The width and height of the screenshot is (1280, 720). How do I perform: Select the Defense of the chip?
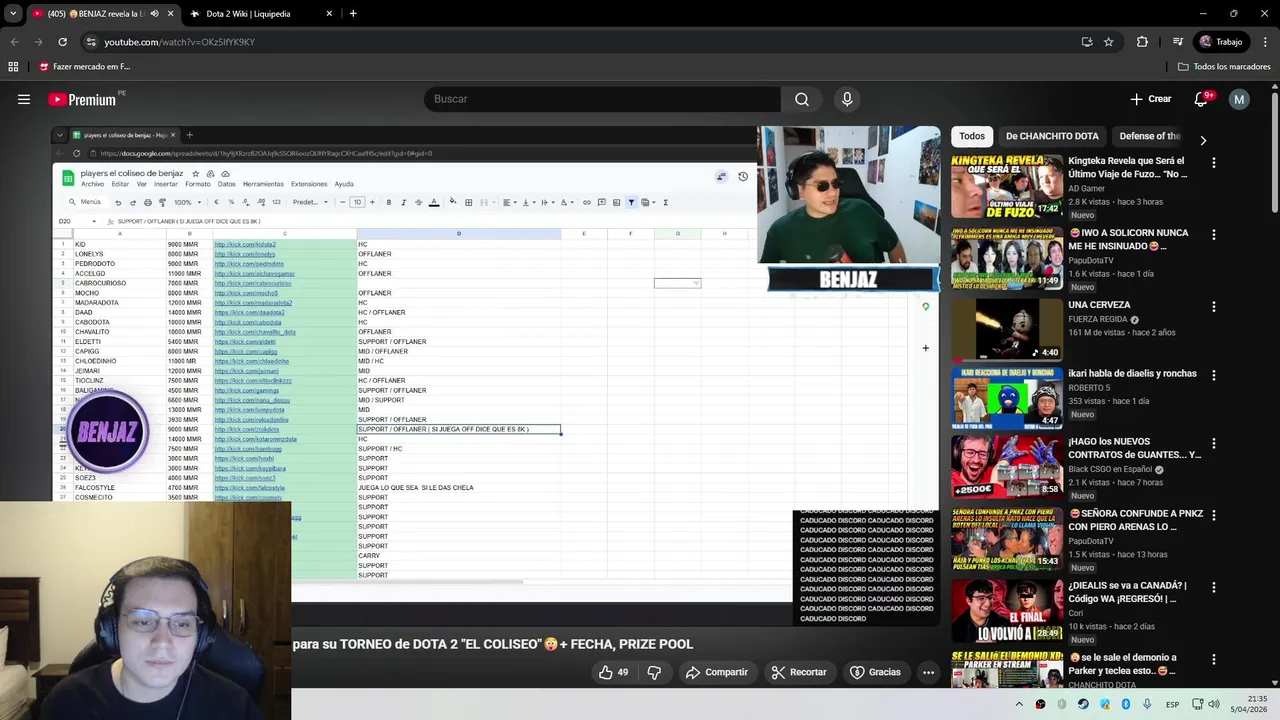pyautogui.click(x=1150, y=136)
